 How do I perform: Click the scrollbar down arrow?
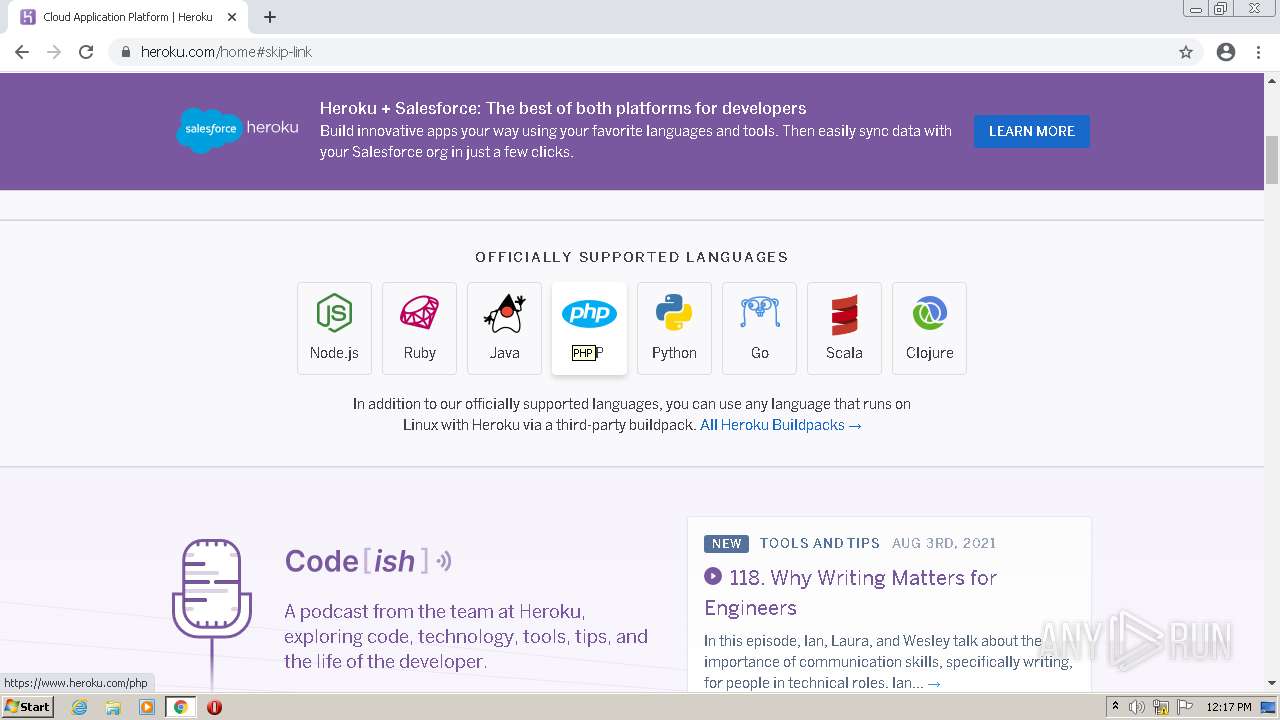(1272, 683)
